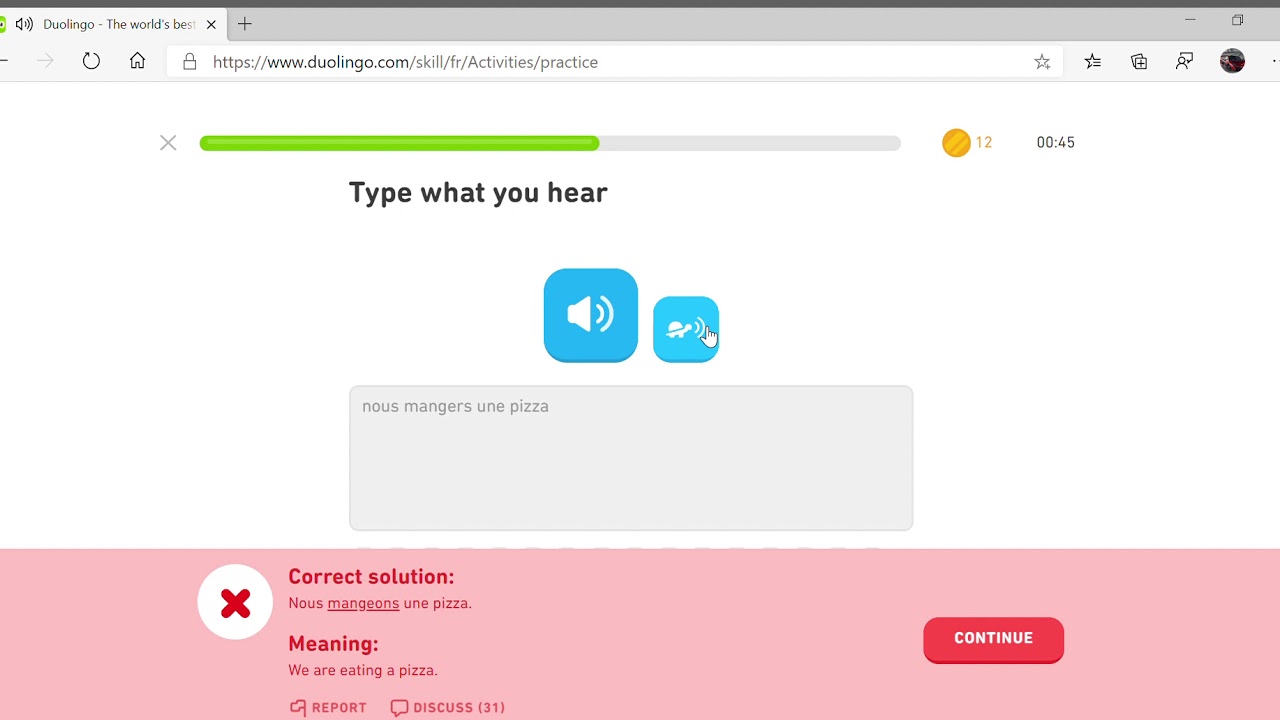Add this page to favorites
Screen dimensions: 1280x720
(x=1042, y=62)
